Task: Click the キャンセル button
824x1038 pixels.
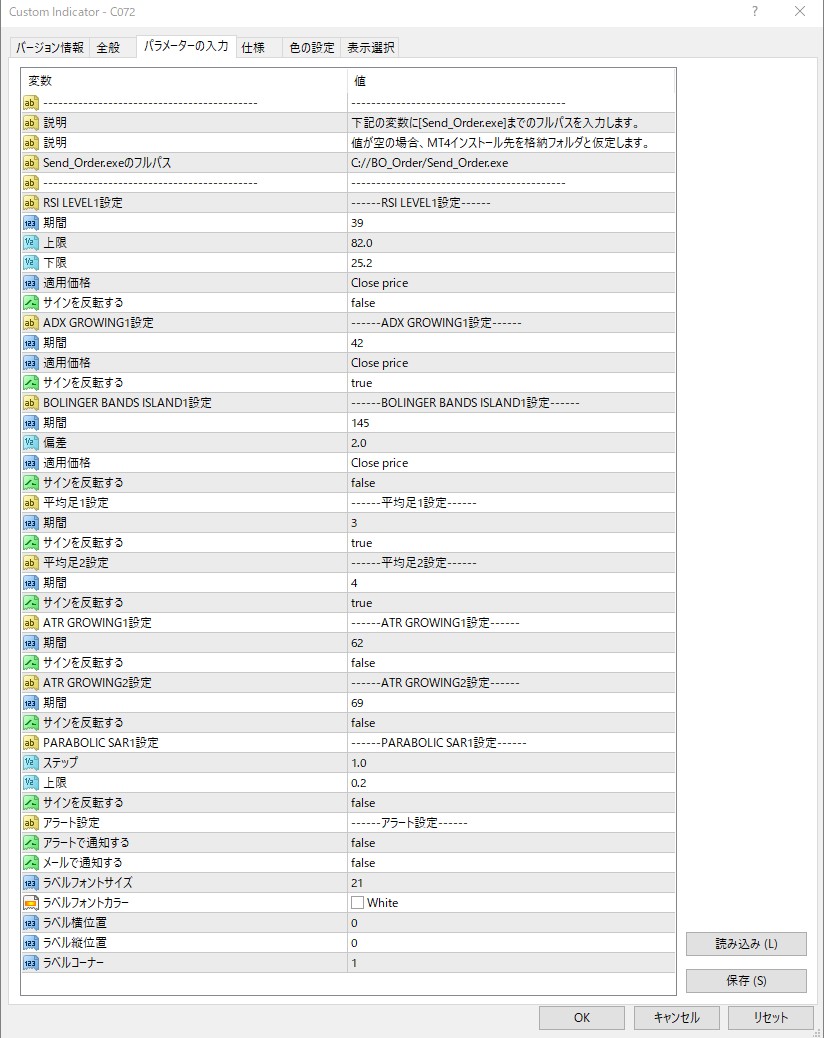Action: coord(676,1017)
